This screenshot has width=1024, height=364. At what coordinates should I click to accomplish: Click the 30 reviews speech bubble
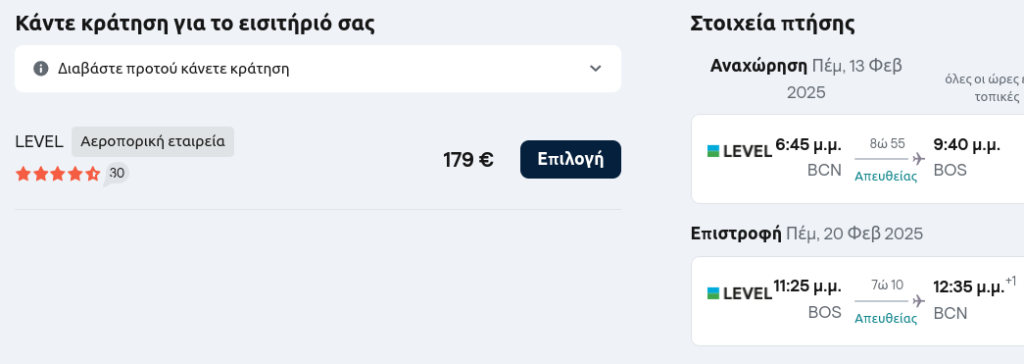(116, 174)
